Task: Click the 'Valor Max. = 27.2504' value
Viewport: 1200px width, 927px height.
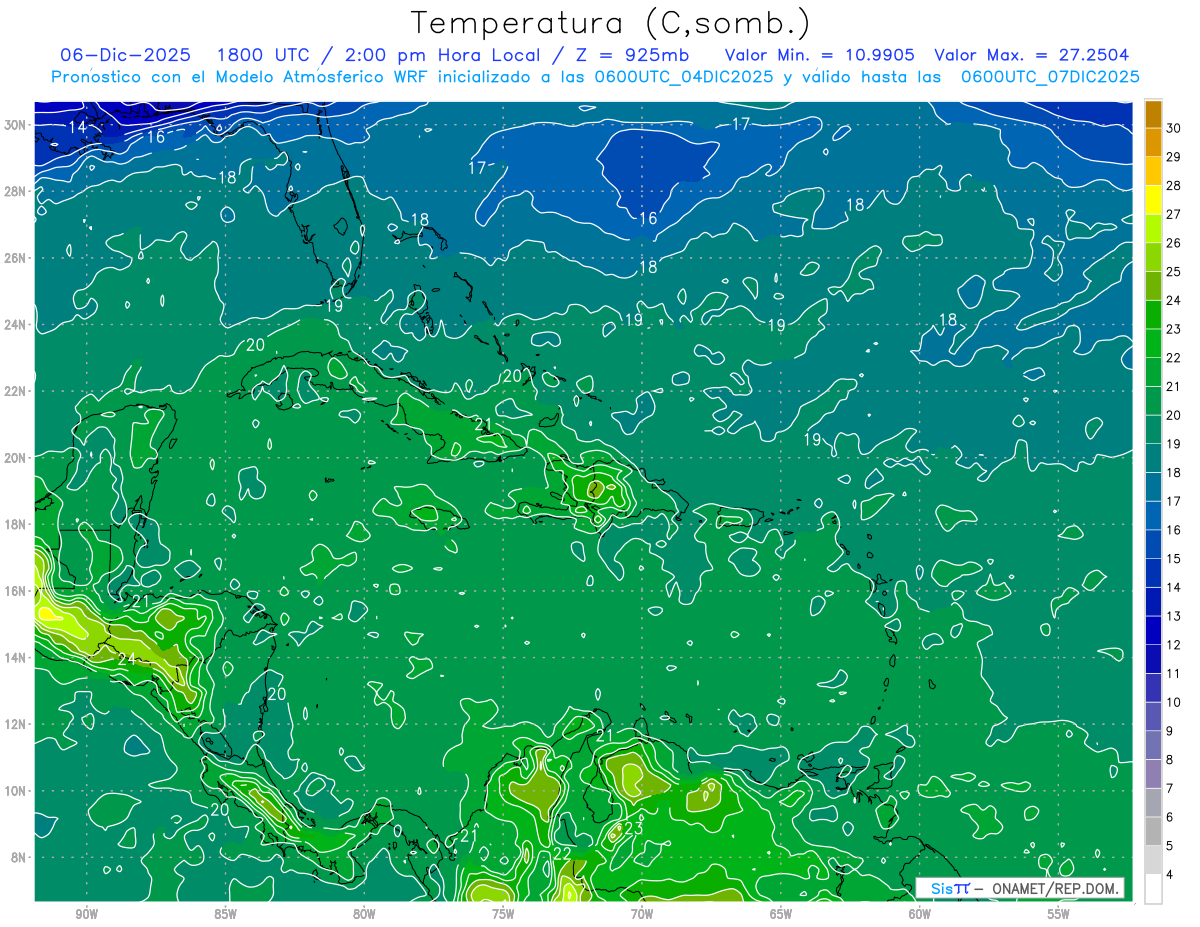Action: 1031,55
